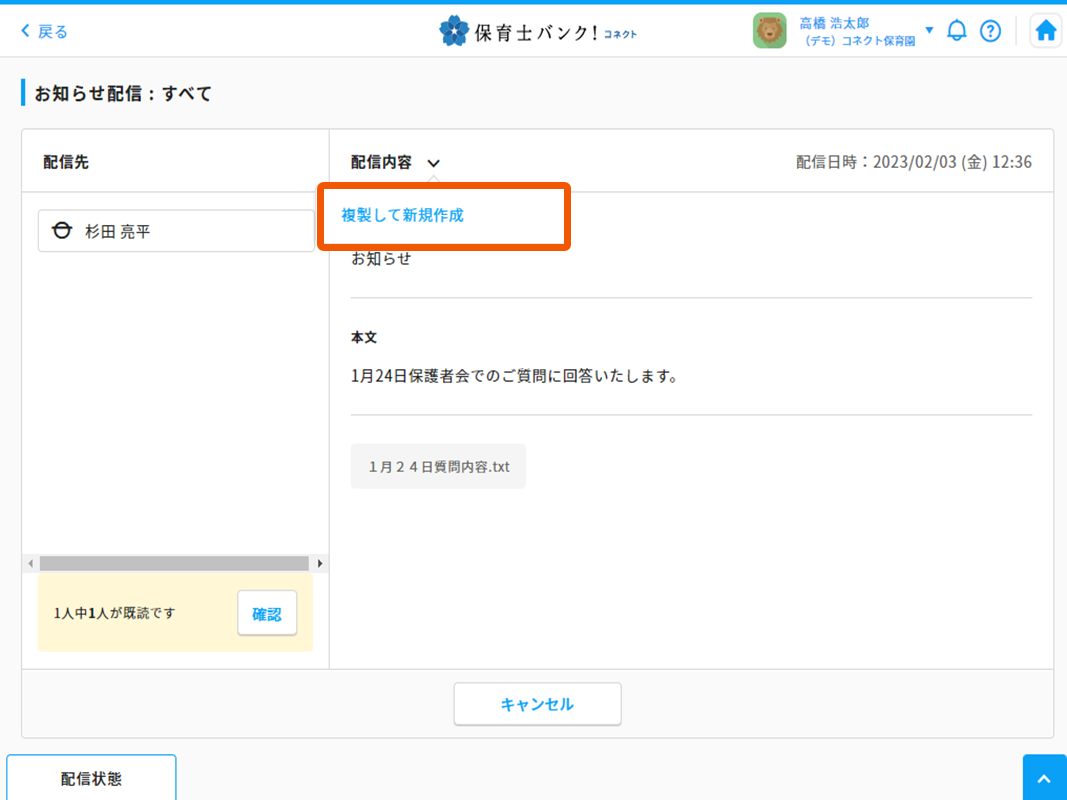Expand the user account dropdown arrow
This screenshot has height=800, width=1067.
click(x=929, y=30)
